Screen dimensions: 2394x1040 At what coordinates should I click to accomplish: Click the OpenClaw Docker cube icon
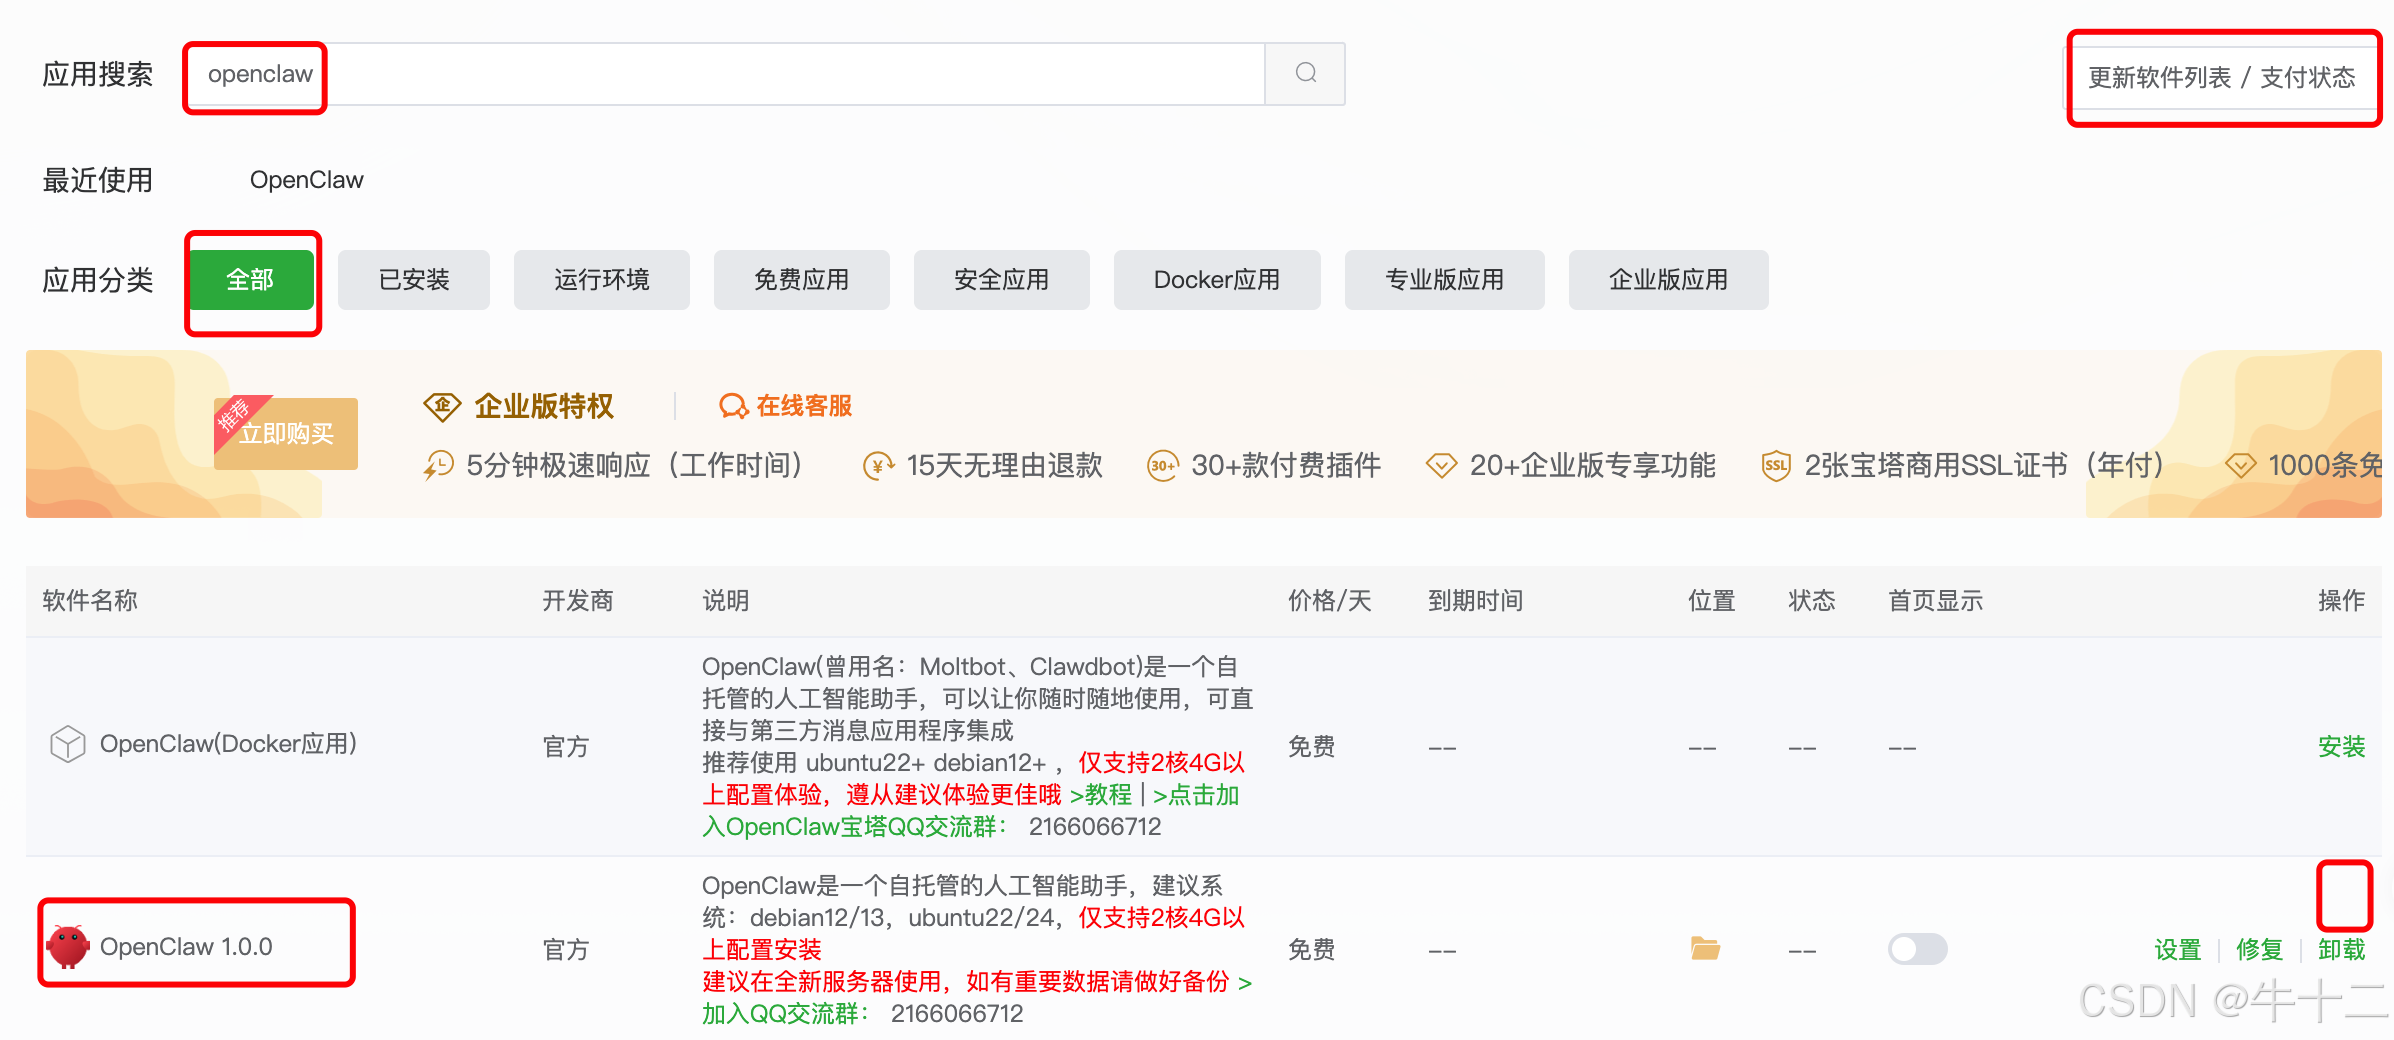[x=68, y=744]
